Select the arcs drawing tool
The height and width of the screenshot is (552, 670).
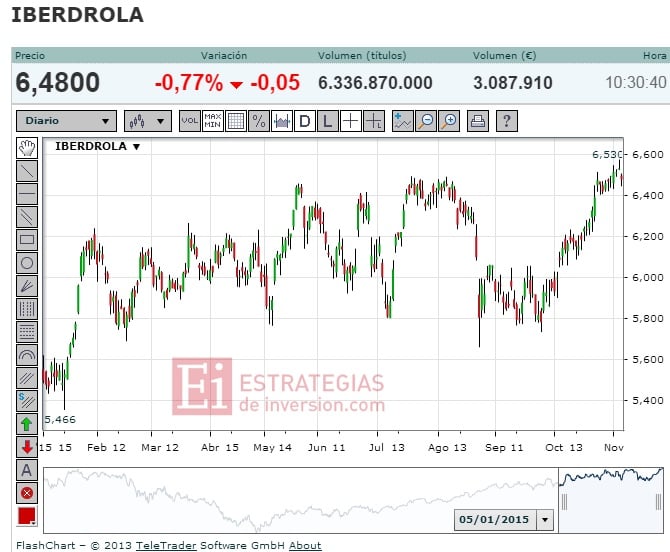27,355
